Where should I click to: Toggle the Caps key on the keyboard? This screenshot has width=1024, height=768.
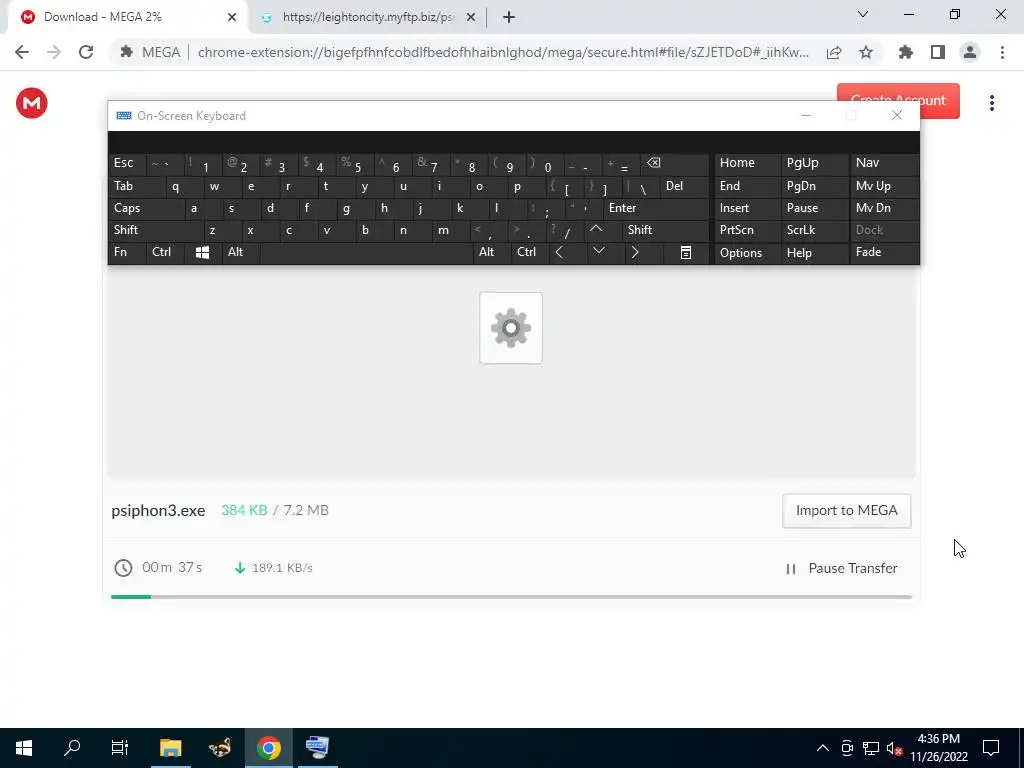tap(145, 208)
